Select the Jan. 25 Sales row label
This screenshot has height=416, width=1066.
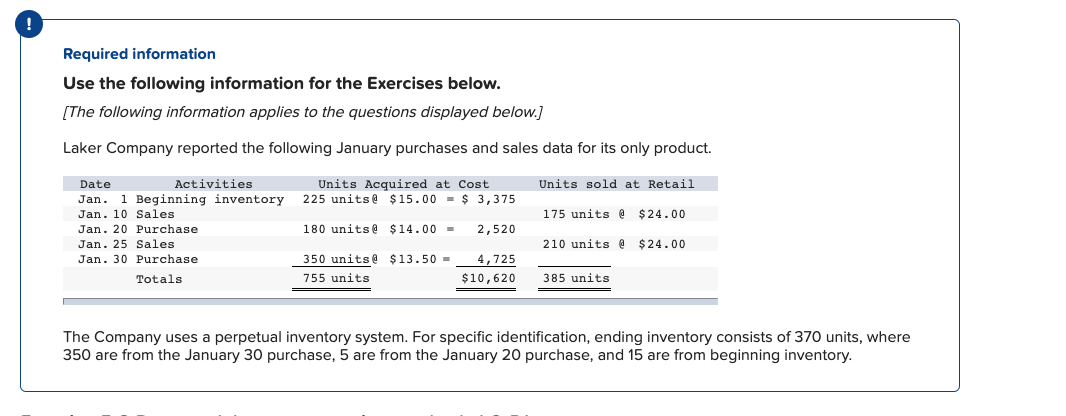(x=126, y=244)
